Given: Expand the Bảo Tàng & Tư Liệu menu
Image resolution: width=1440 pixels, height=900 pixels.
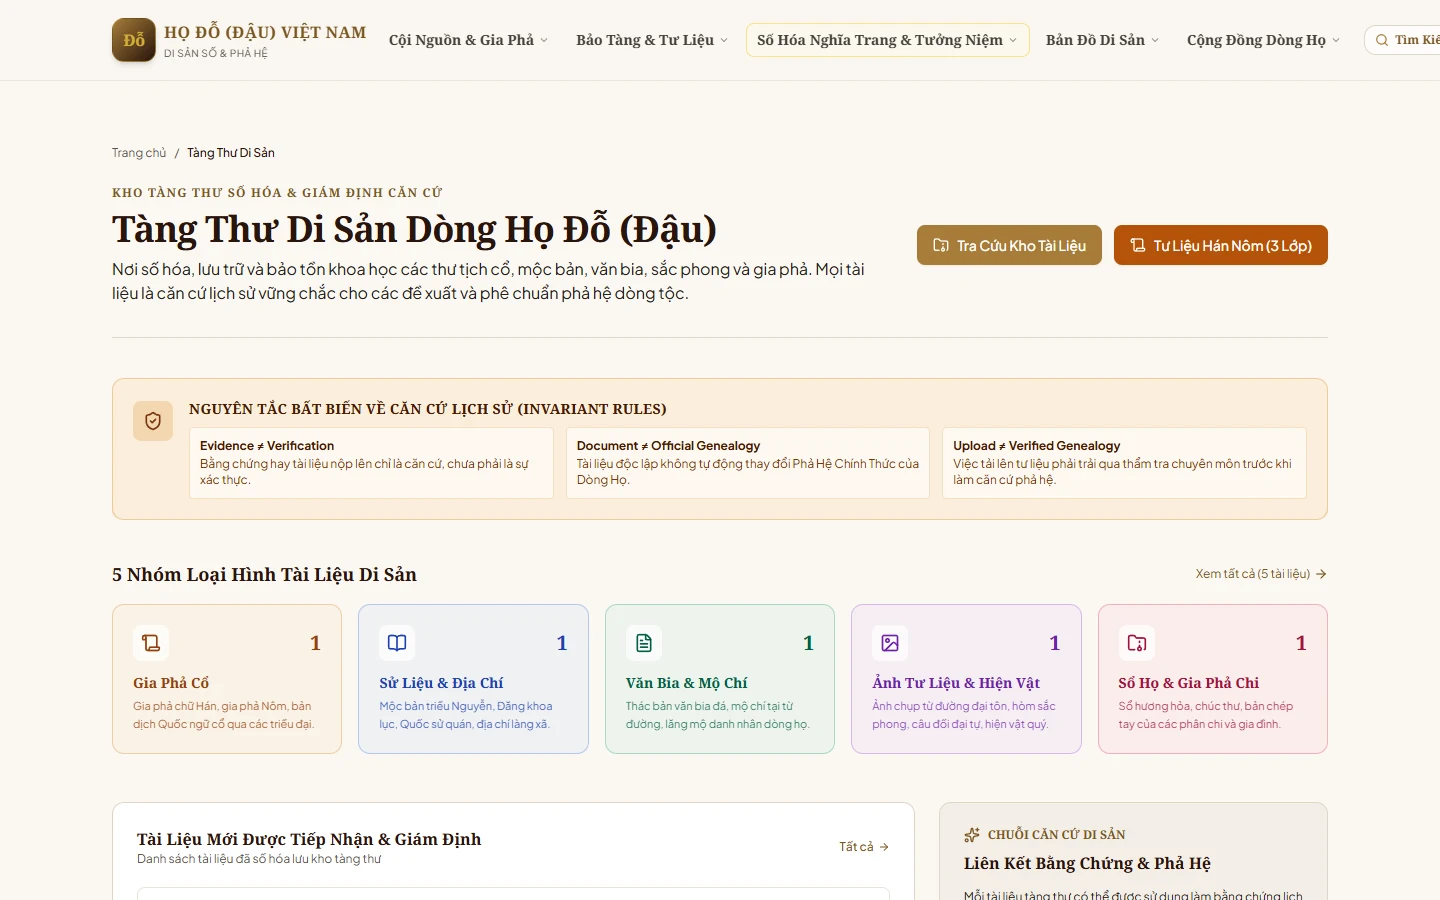Looking at the screenshot, I should point(651,40).
